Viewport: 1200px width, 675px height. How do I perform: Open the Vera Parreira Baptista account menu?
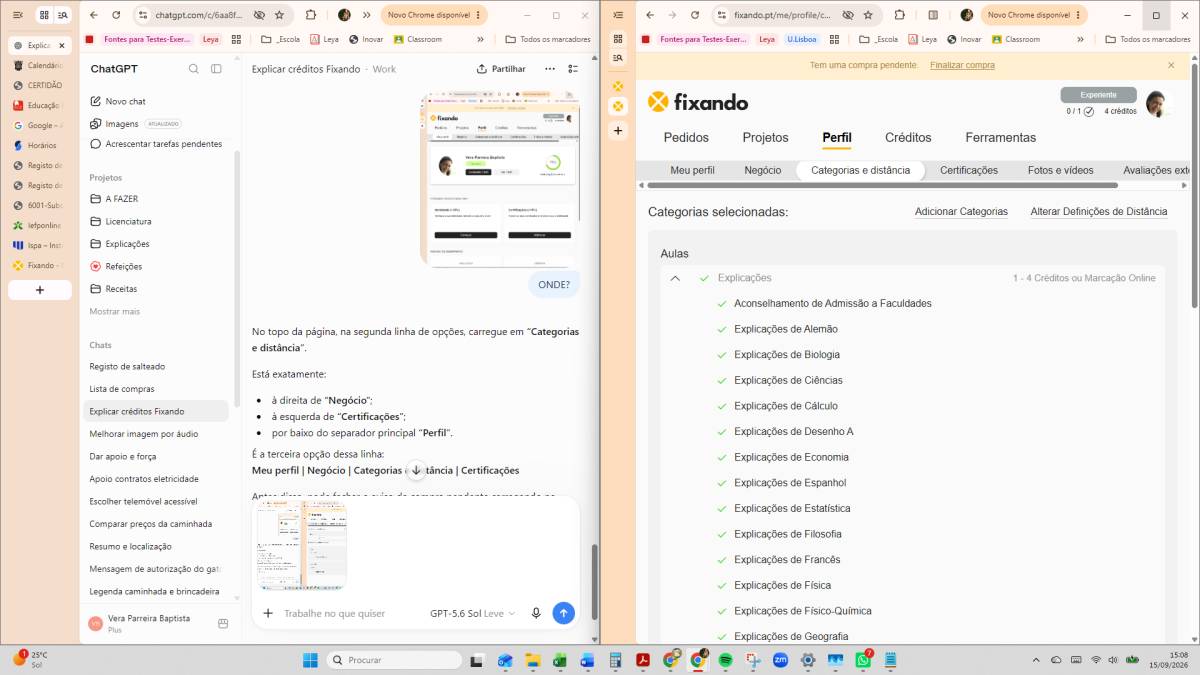click(150, 622)
